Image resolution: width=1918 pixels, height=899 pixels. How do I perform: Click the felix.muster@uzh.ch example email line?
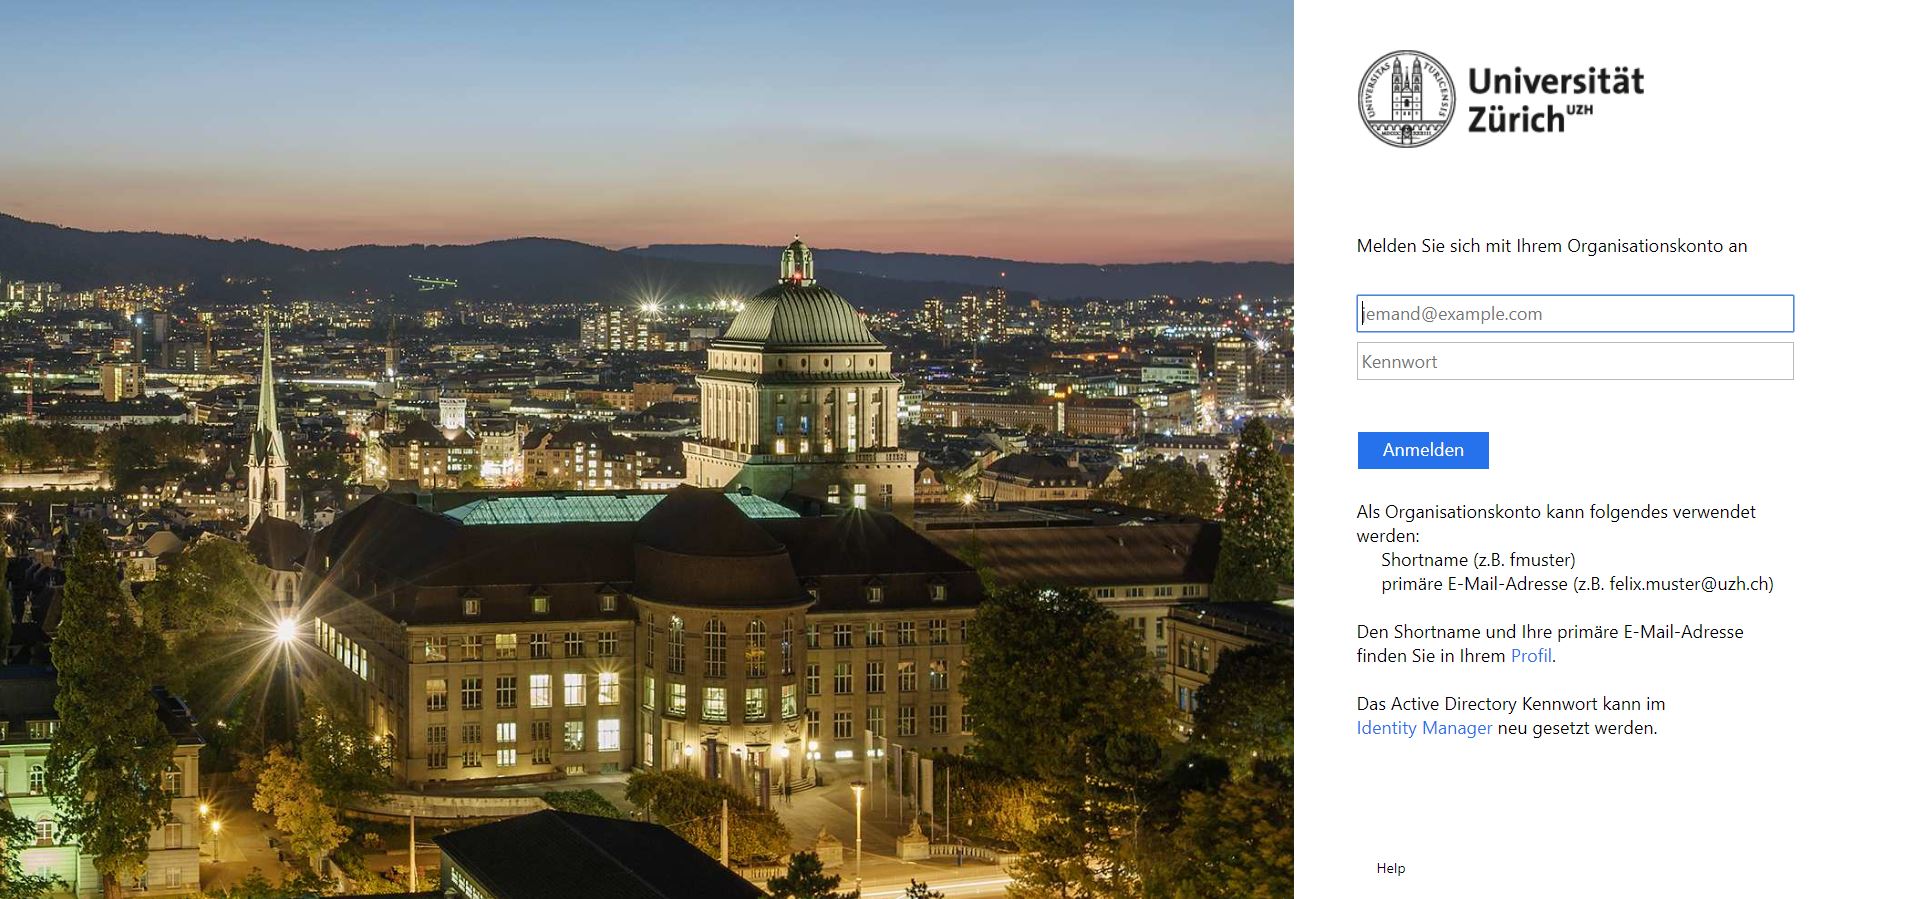click(x=1576, y=584)
